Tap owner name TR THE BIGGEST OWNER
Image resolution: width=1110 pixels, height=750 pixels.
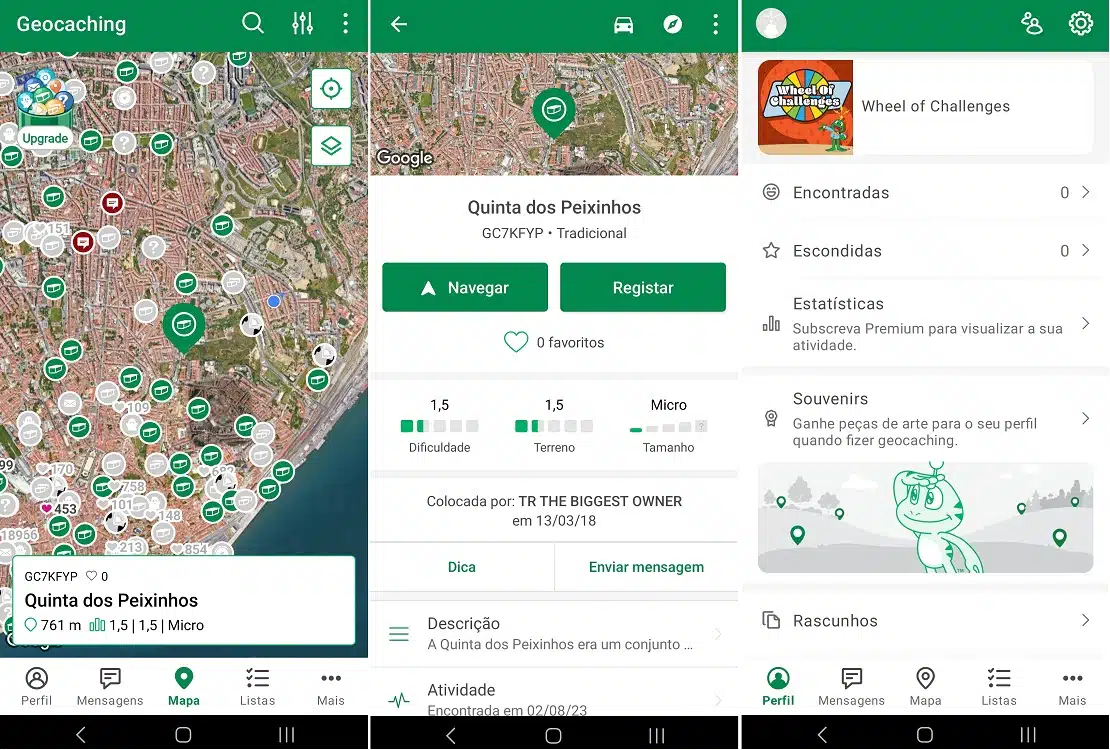click(x=600, y=501)
